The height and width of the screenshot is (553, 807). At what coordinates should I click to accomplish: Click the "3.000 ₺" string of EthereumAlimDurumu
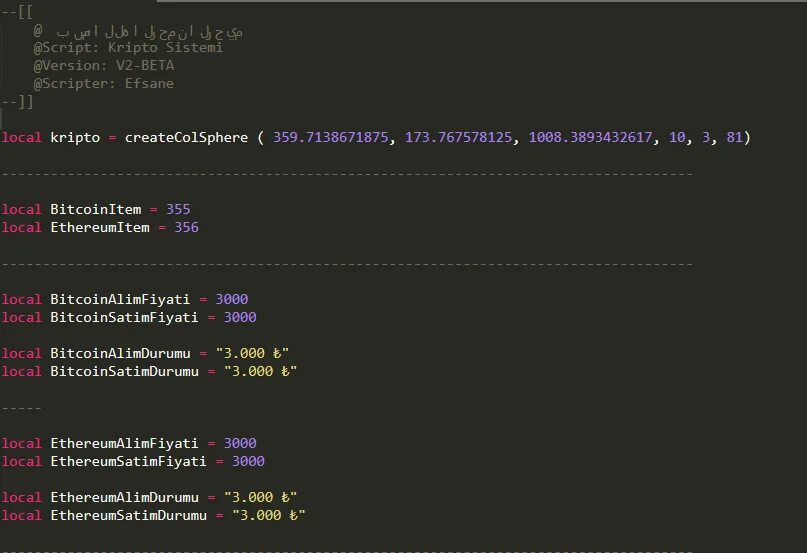coord(260,498)
